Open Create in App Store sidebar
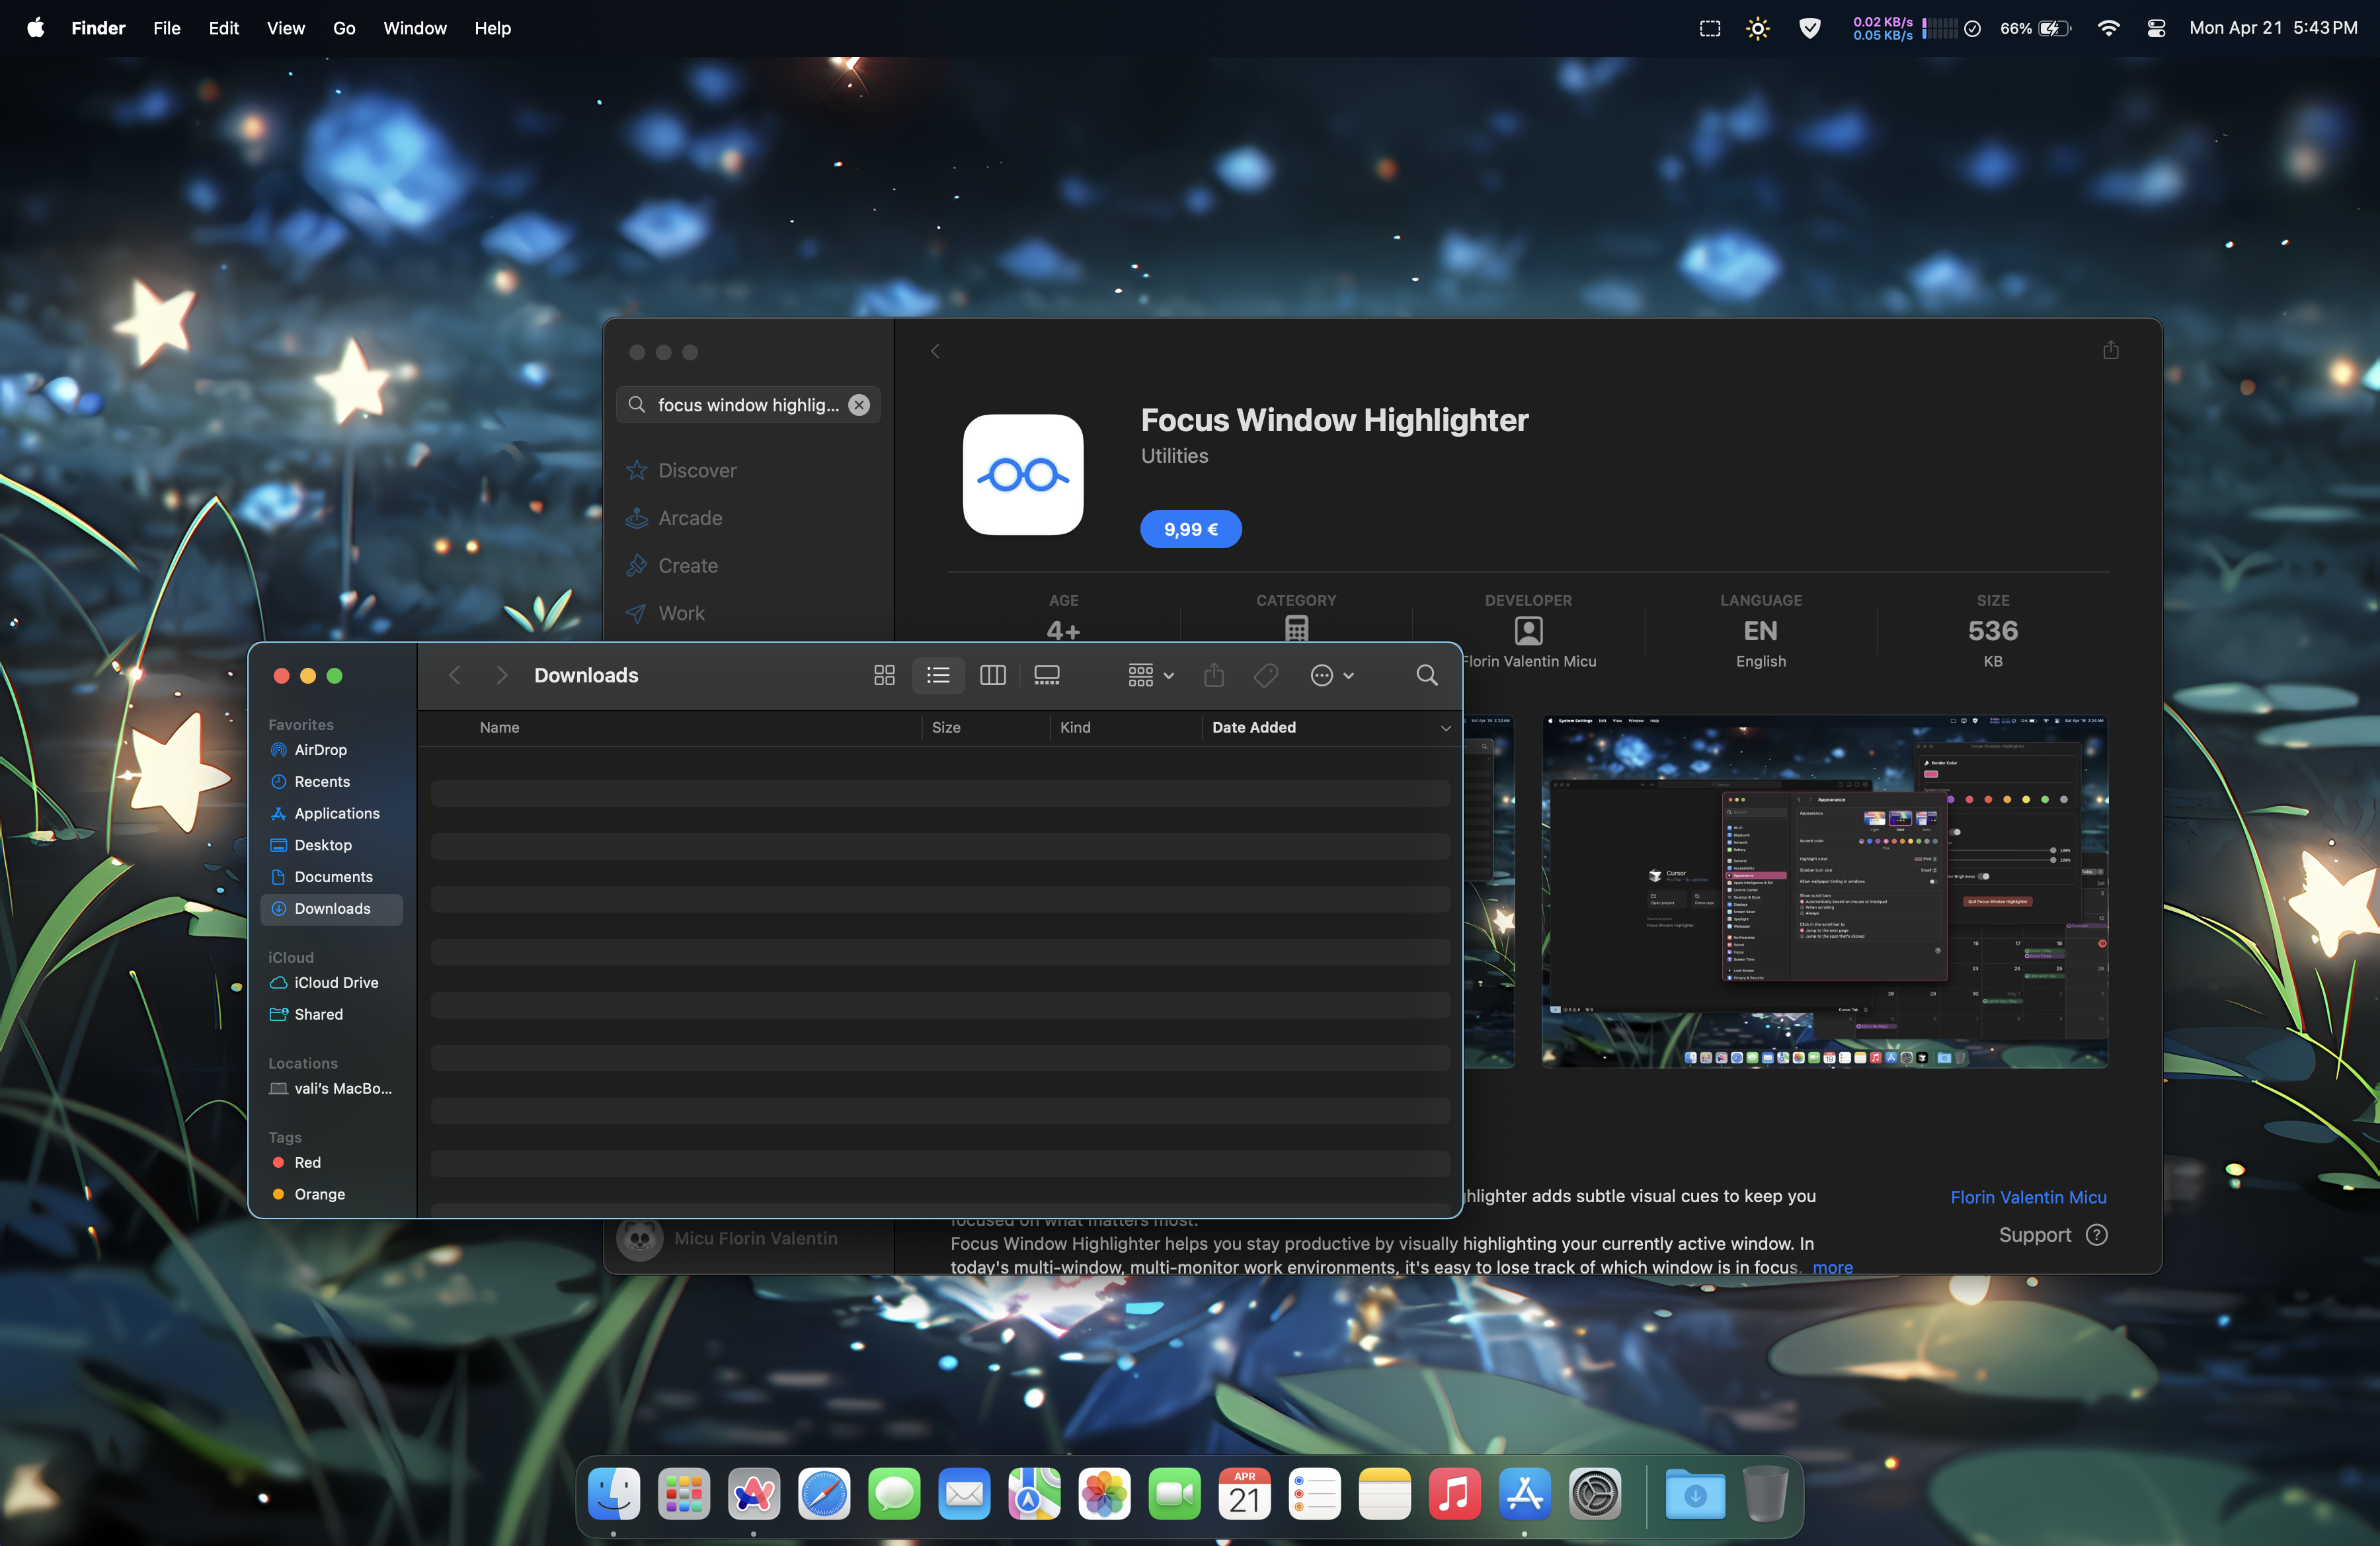 click(748, 566)
